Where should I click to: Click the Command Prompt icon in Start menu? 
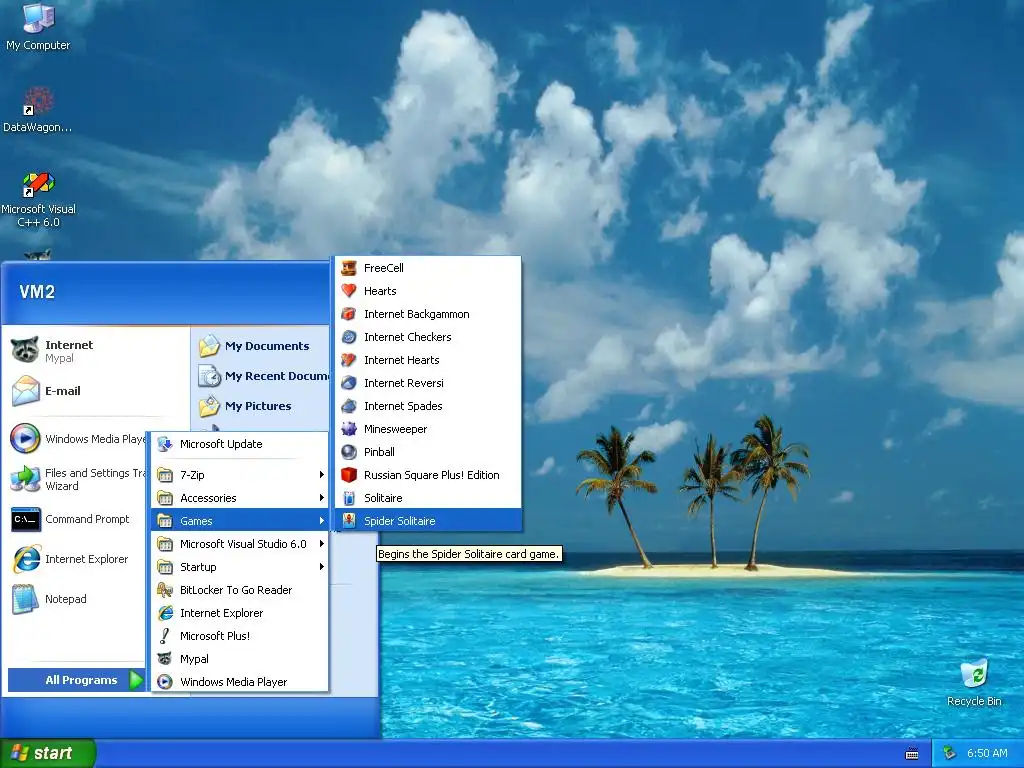pos(25,519)
